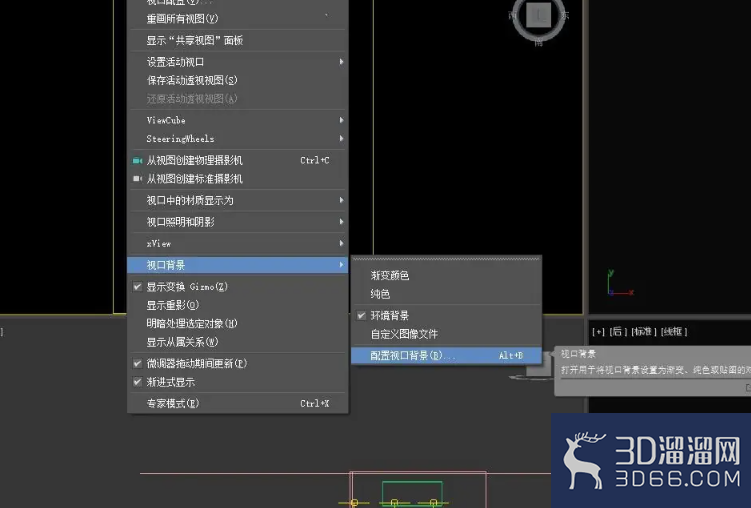
Task: Select 重画所有视图 menu entry
Action: [x=238, y=19]
